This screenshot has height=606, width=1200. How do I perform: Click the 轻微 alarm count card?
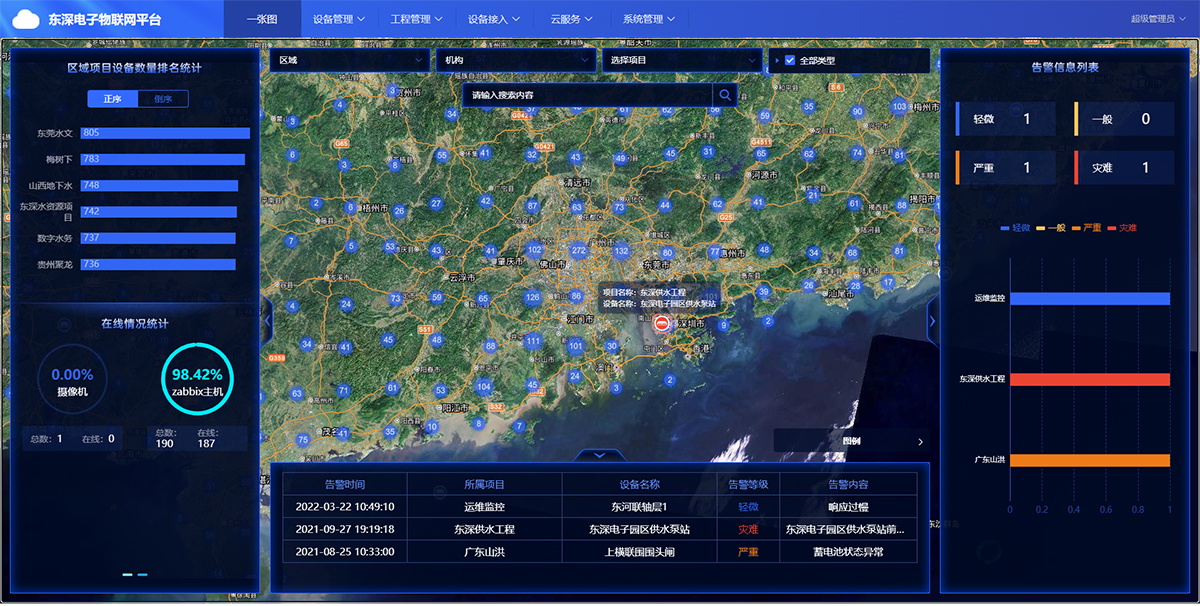click(x=1006, y=119)
